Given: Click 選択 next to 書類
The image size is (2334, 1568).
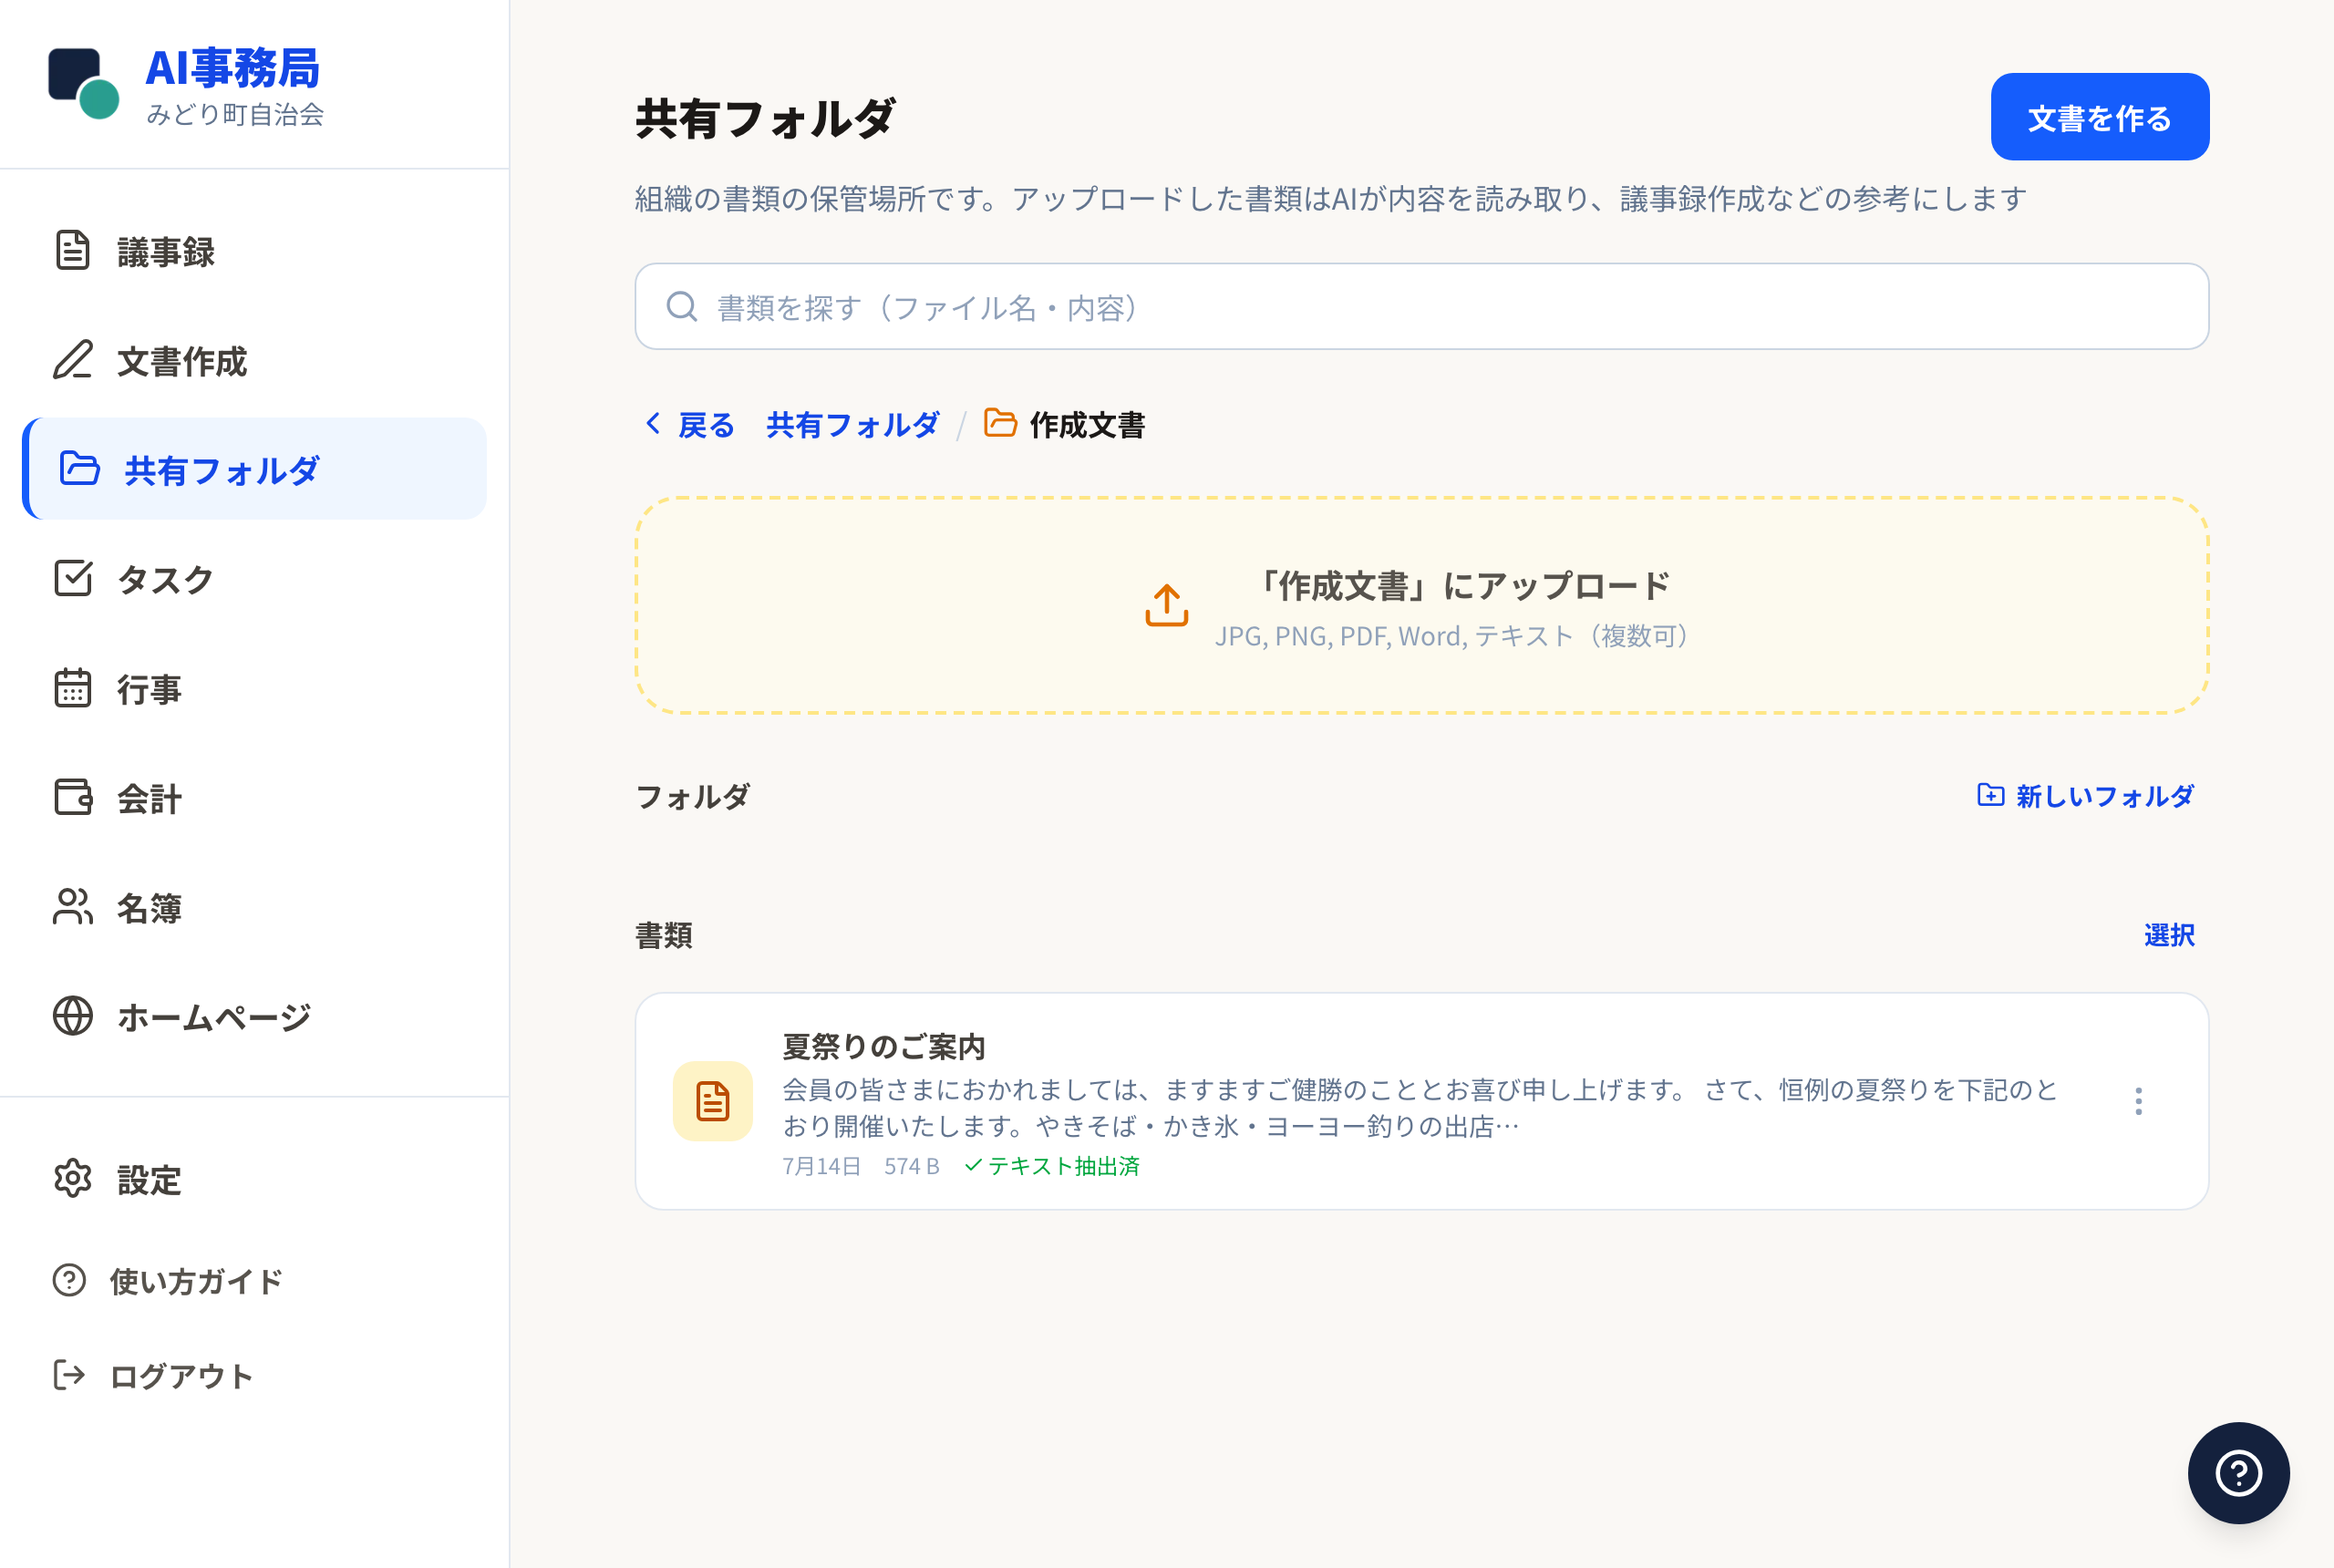Looking at the screenshot, I should click(x=2168, y=934).
